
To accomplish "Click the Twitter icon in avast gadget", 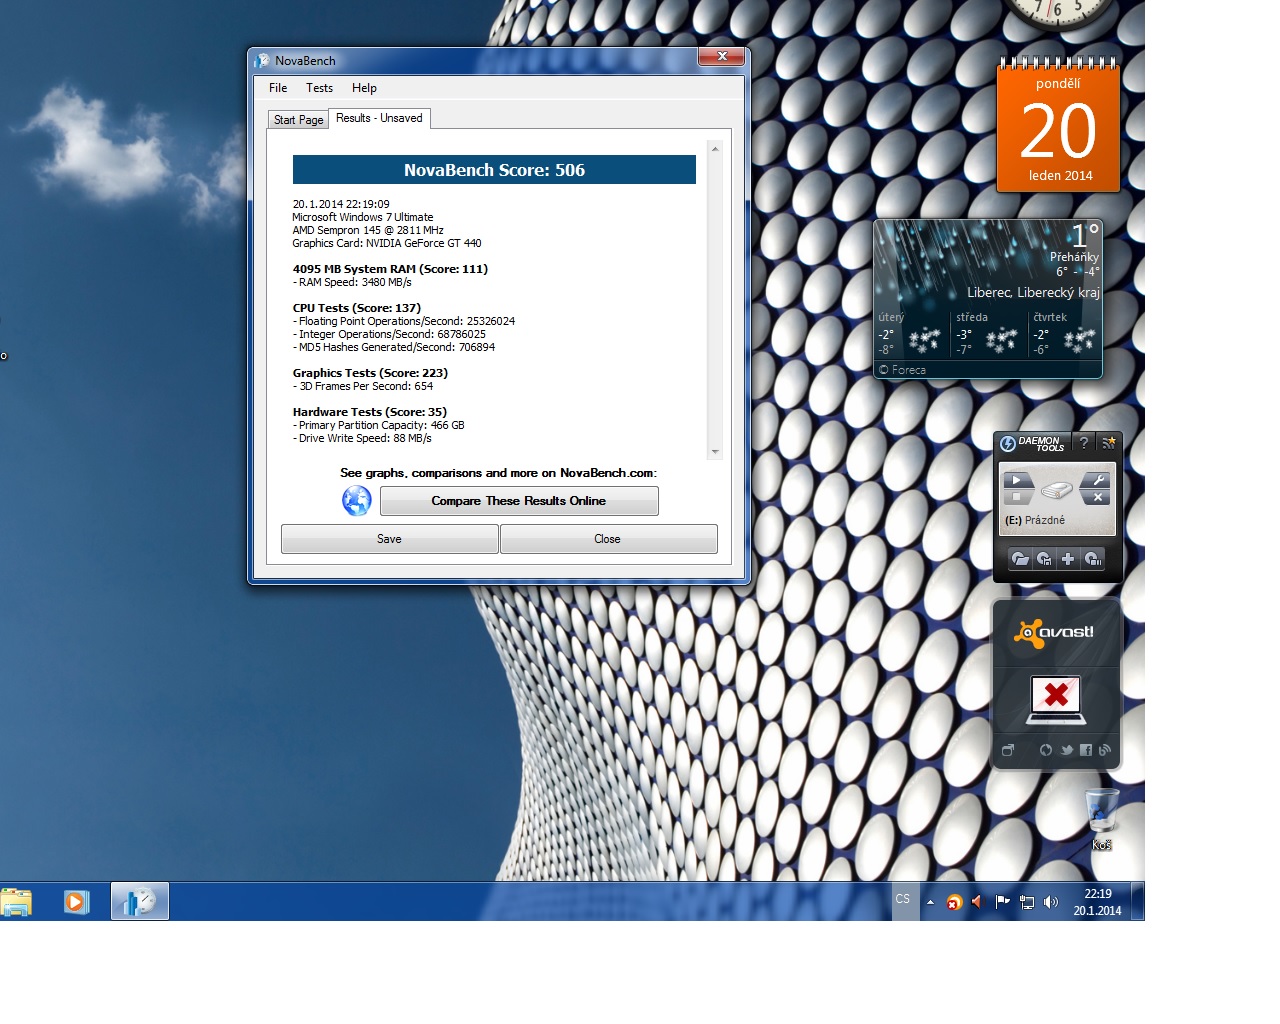I will point(1067,750).
